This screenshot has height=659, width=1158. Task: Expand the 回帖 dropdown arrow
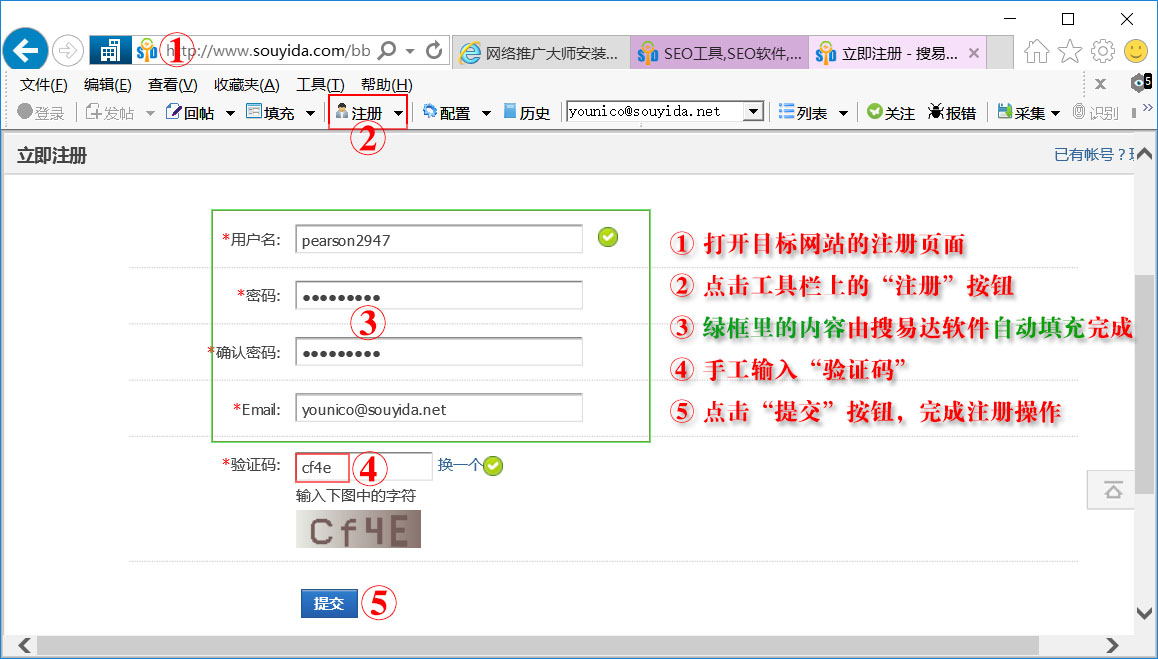pos(230,113)
